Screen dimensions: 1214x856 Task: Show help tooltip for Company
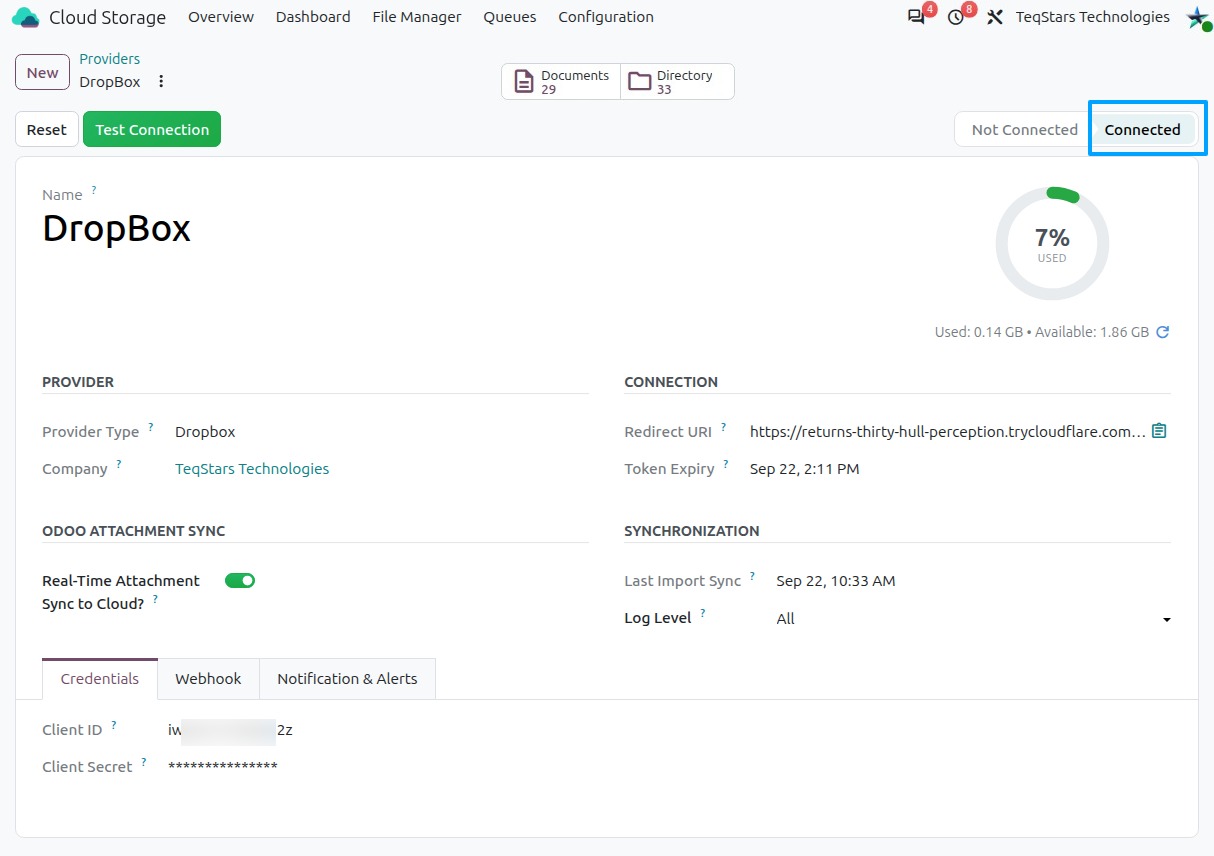[x=119, y=463]
